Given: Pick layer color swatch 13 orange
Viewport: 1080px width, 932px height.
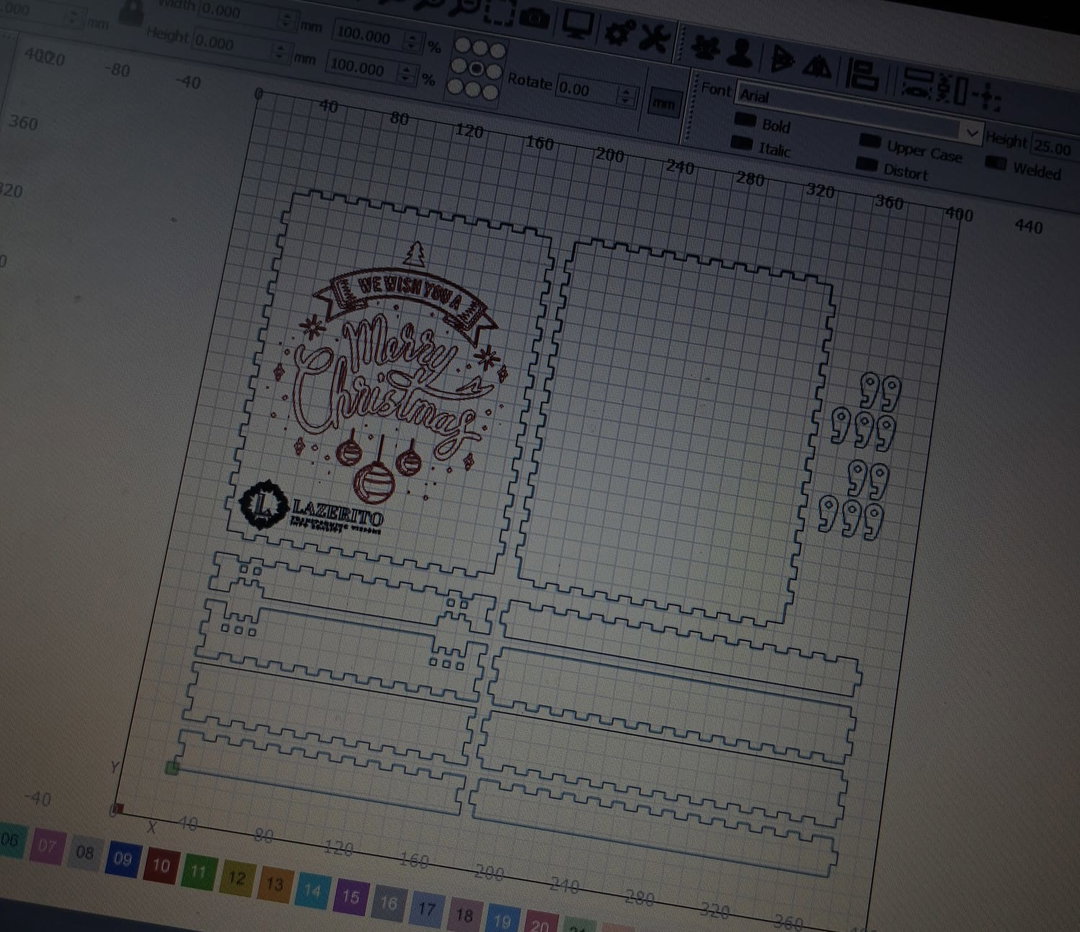Looking at the screenshot, I should coord(274,884).
